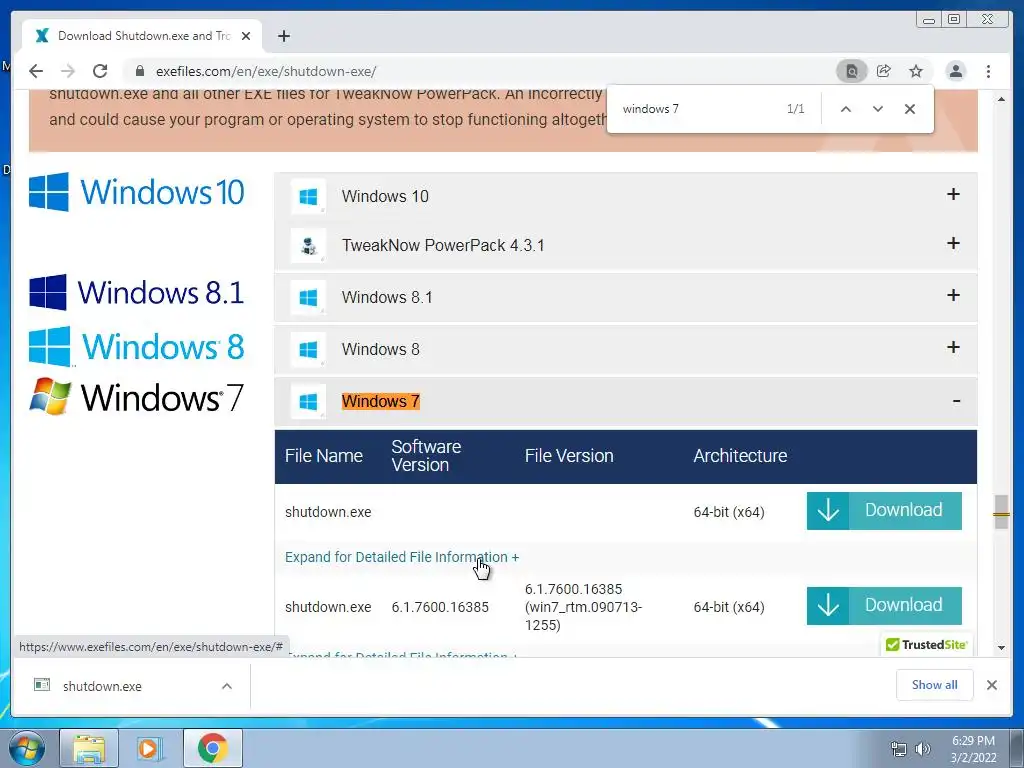Screen dimensions: 1024x768
Task: Download shutdown.exe version 6.1.7600.16385
Action: [x=884, y=605]
